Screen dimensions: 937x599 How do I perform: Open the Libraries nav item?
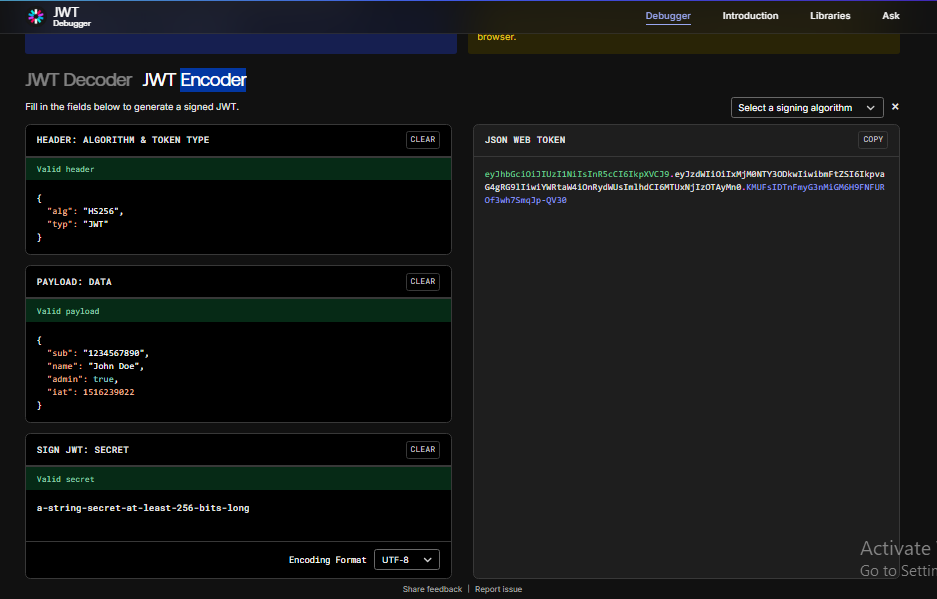point(829,16)
